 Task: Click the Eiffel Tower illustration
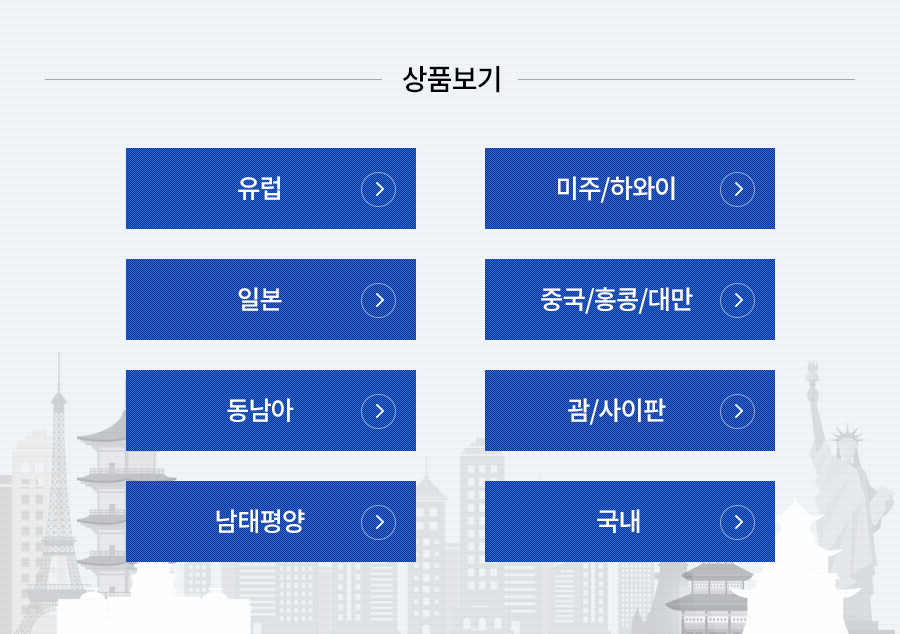56,493
